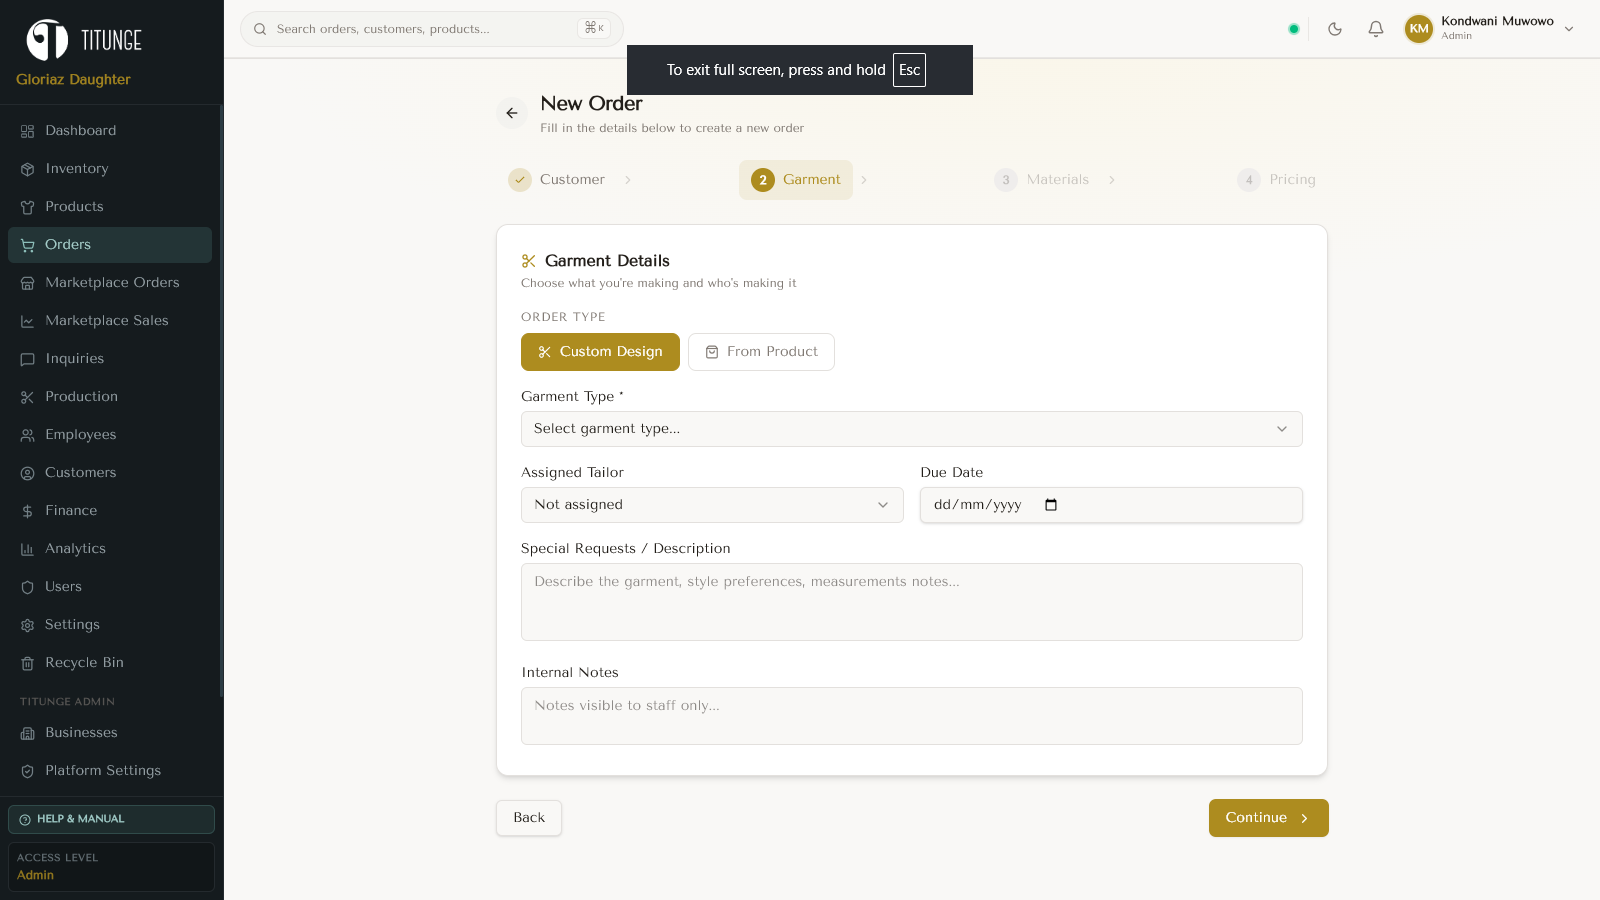Click the Garment Details scissors icon
Viewport: 1600px width, 900px height.
tap(529, 261)
